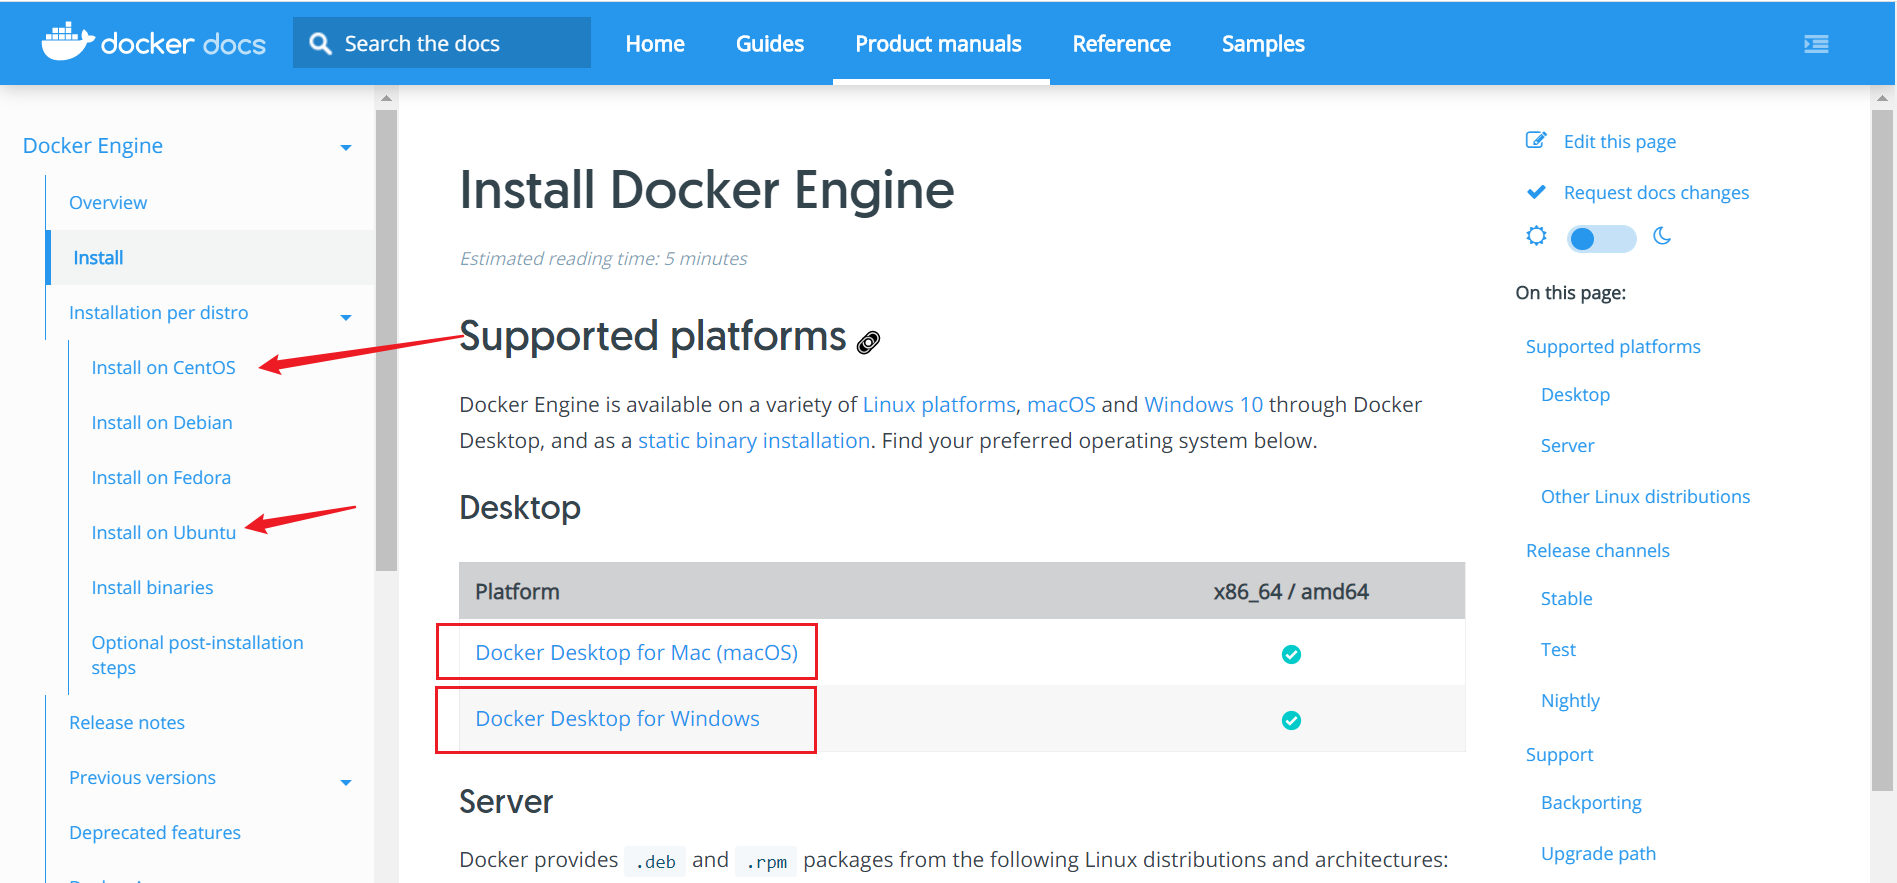The image size is (1897, 883).
Task: Expand the Previous versions arrow
Action: [x=346, y=783]
